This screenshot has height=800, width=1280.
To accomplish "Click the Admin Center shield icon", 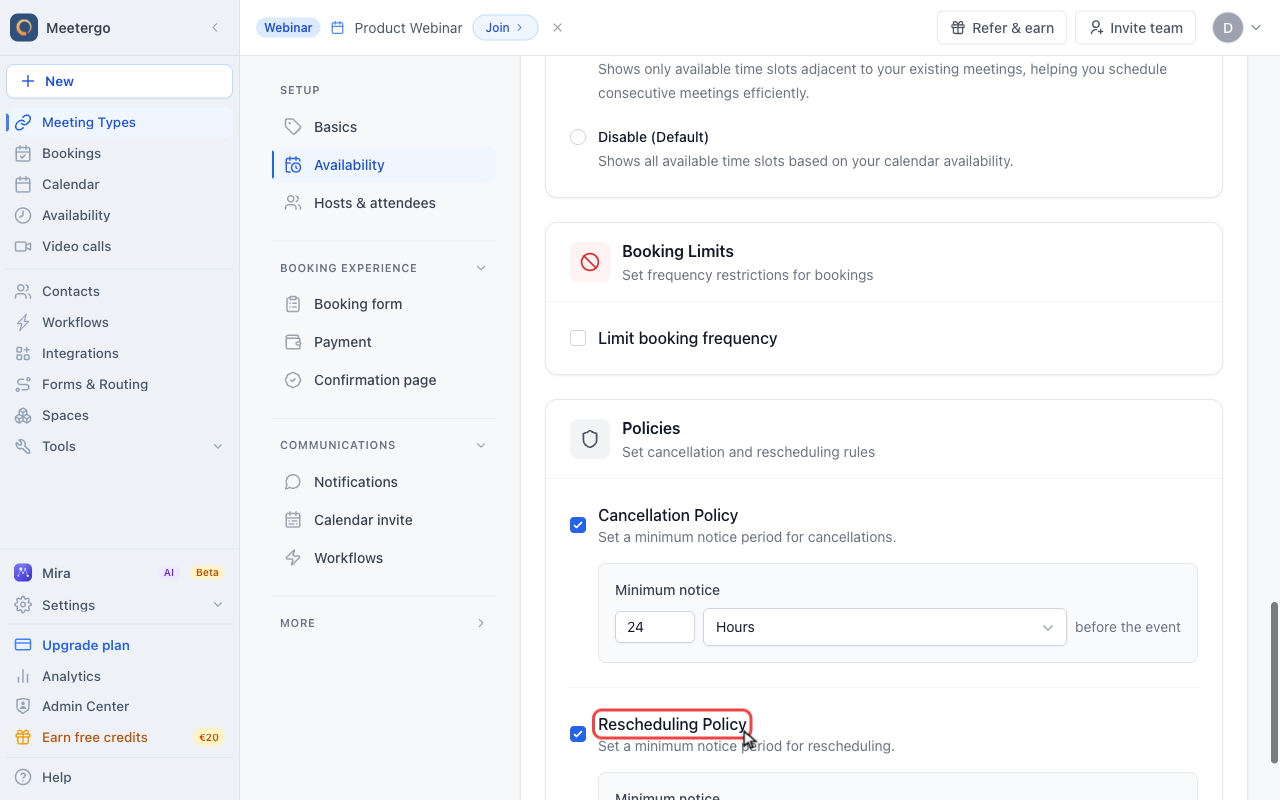I will tap(23, 706).
